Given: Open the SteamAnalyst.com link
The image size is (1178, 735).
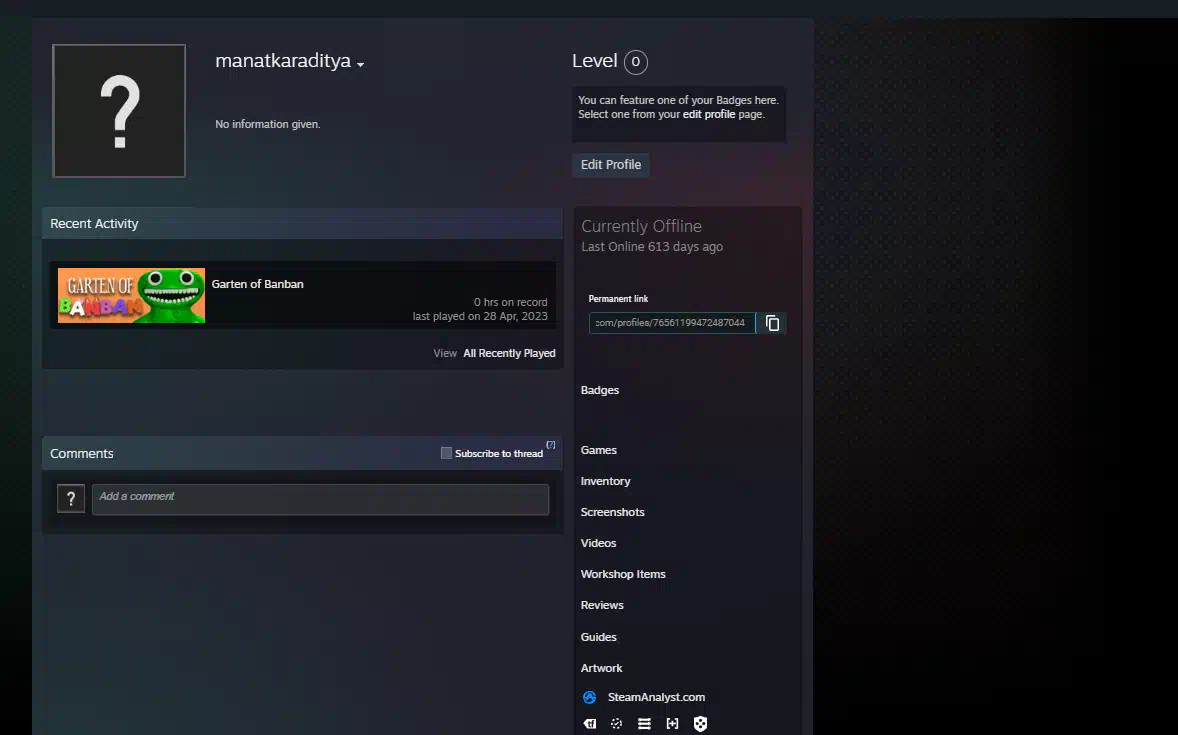Looking at the screenshot, I should click(x=656, y=697).
